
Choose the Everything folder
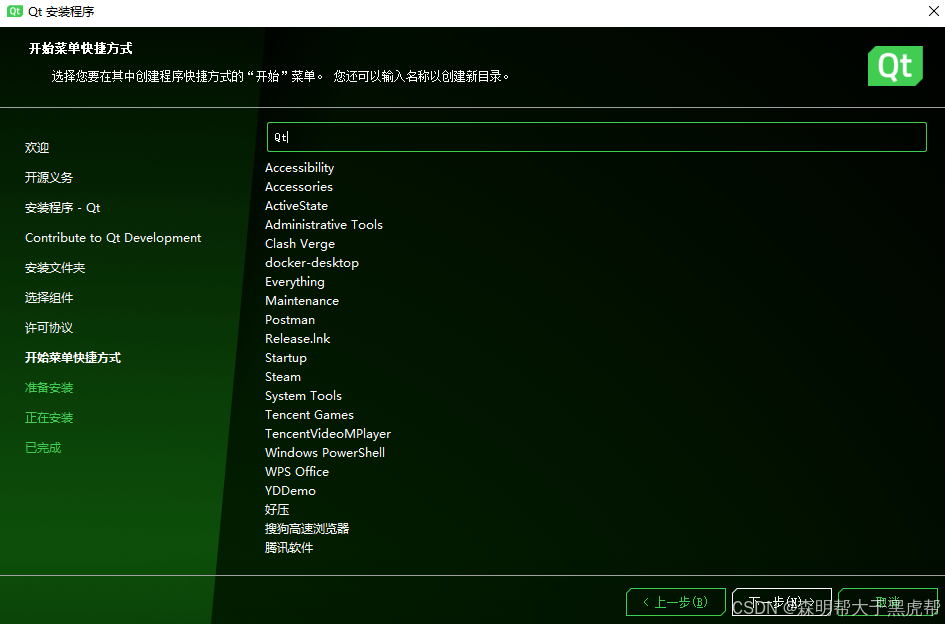(x=295, y=282)
